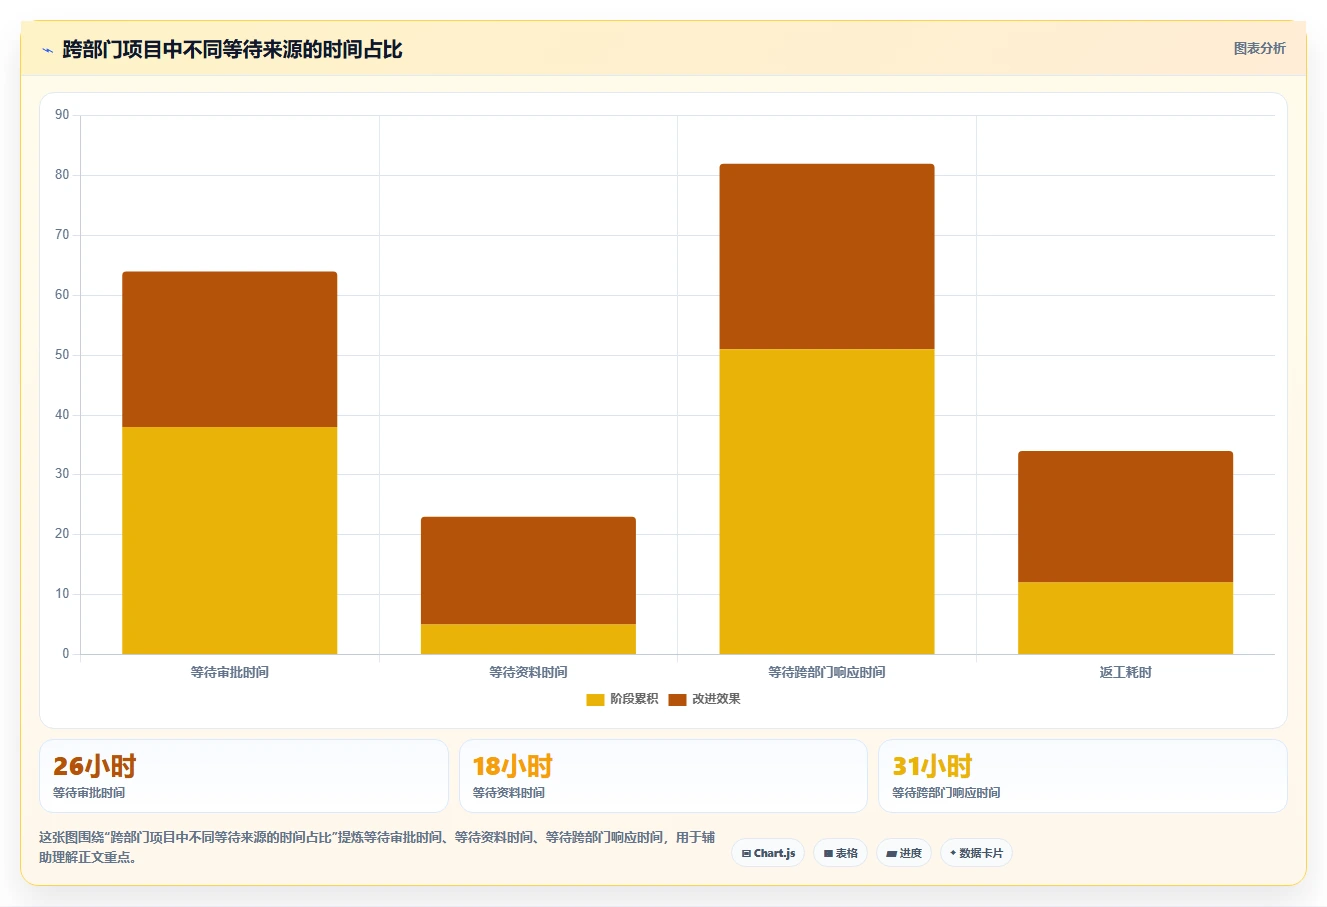Open the 26小时 等待审批时间 card
This screenshot has height=907, width=1327.
[243, 776]
